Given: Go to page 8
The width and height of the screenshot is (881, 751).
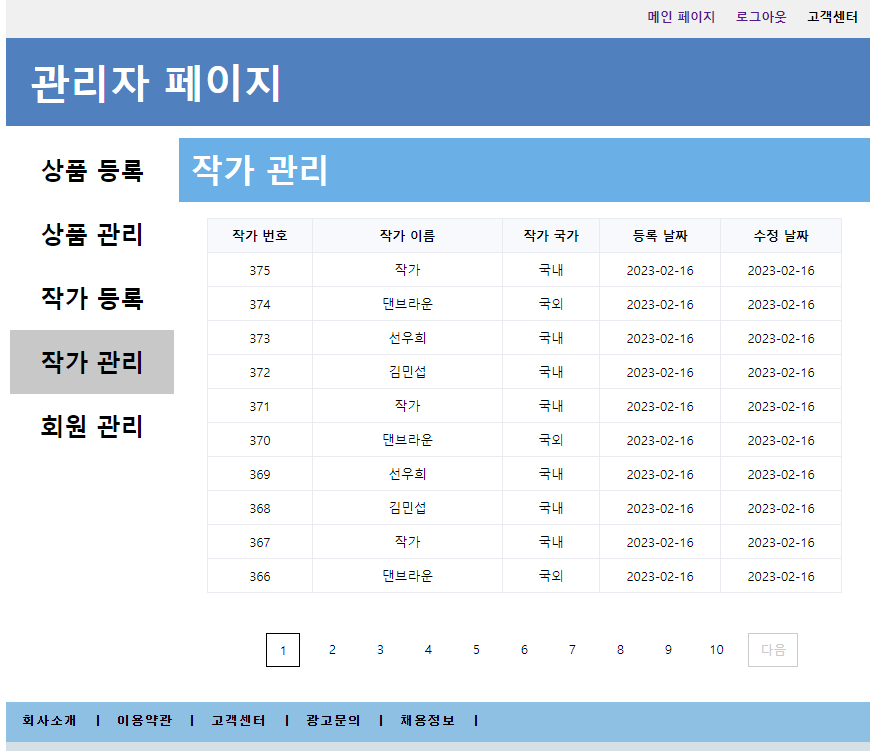Looking at the screenshot, I should click(x=620, y=650).
